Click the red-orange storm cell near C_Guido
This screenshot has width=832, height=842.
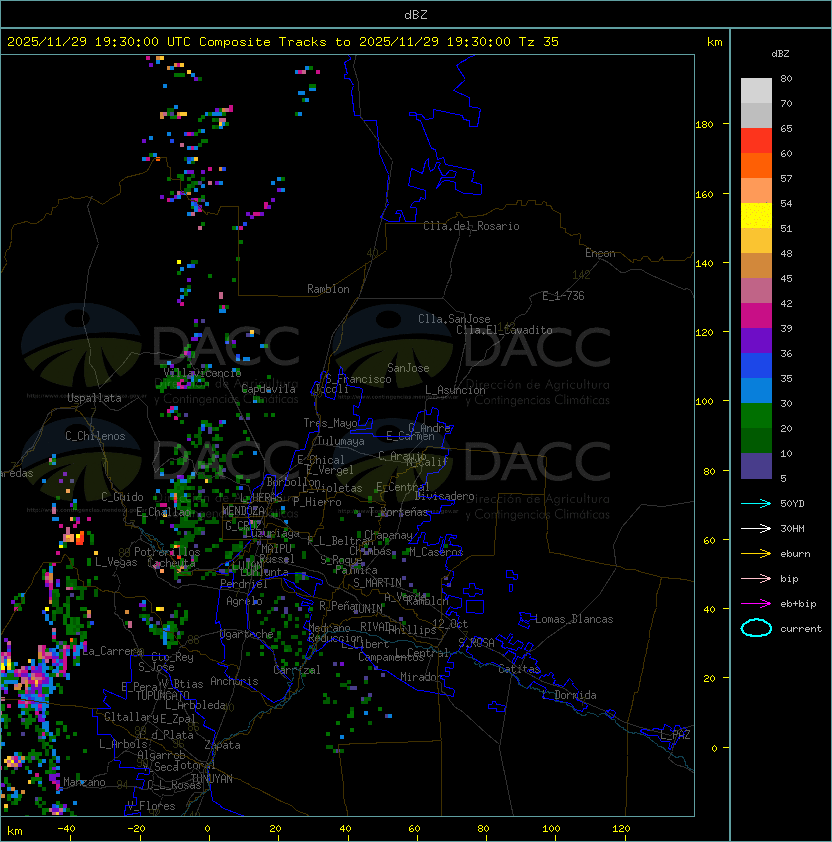coord(79,538)
